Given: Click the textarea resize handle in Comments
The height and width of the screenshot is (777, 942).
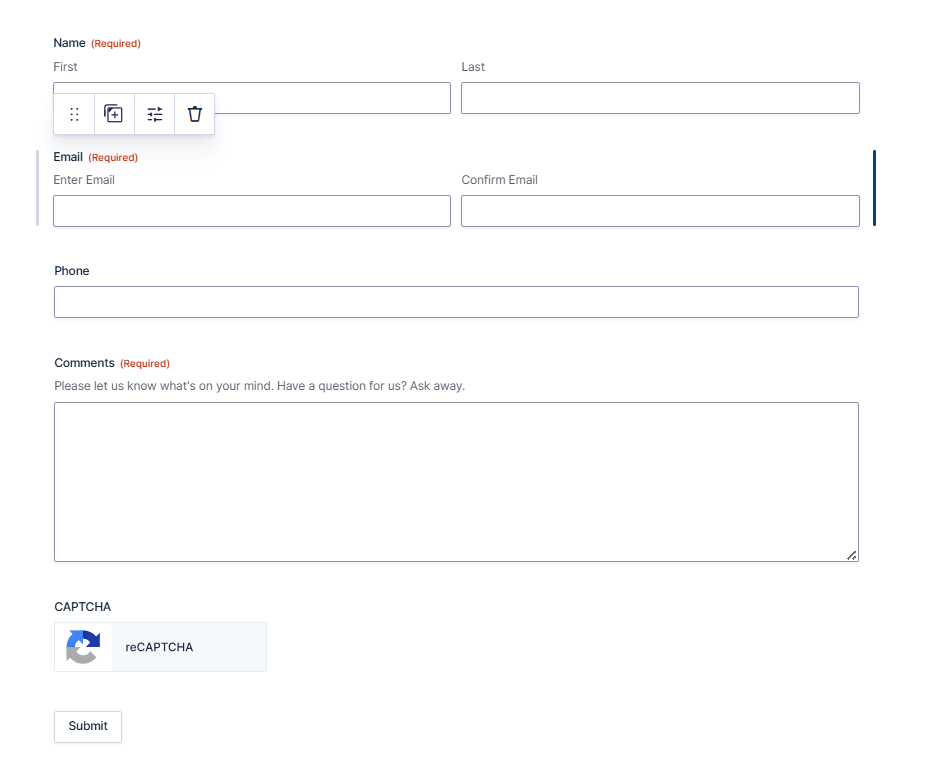Looking at the screenshot, I should [851, 555].
